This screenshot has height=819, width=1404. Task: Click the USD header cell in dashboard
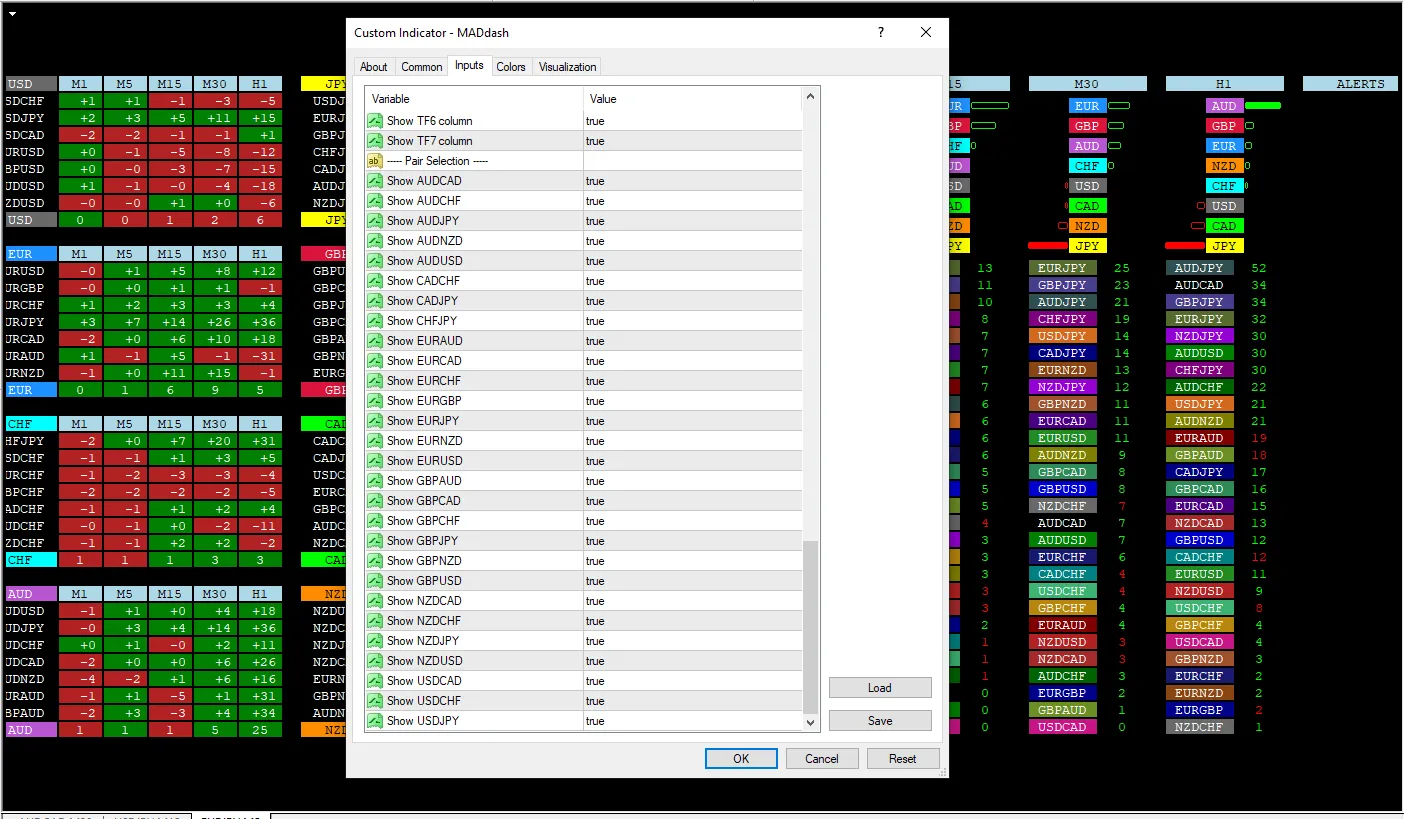31,84
